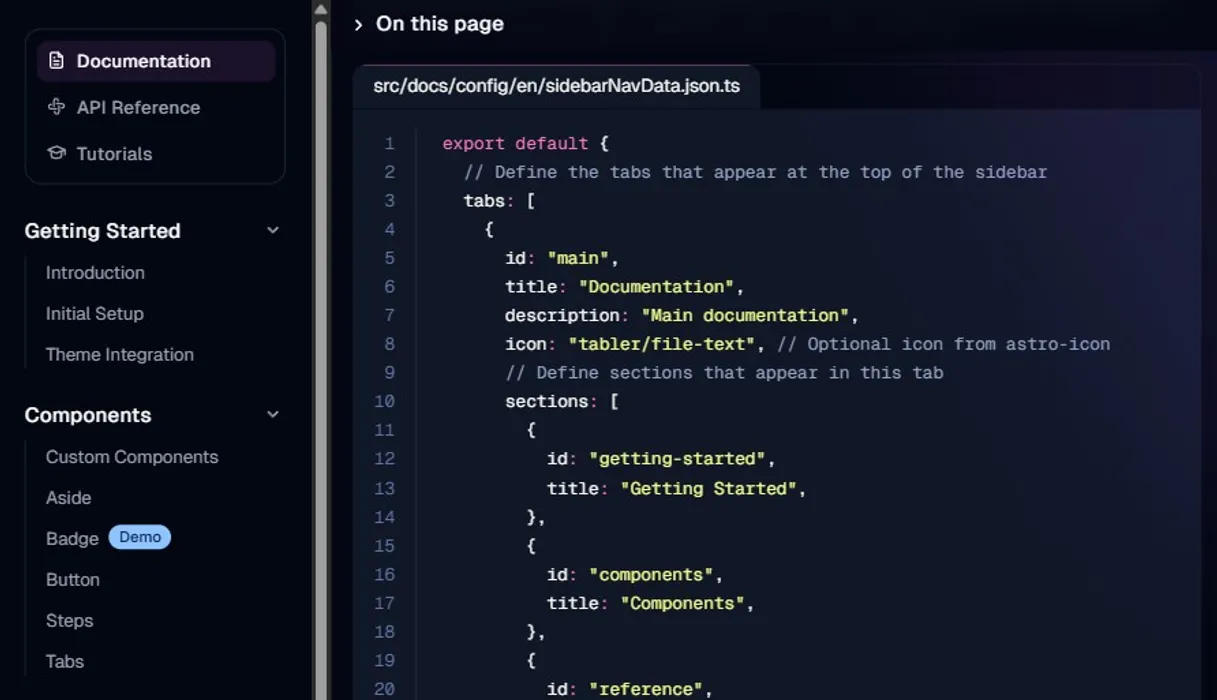
Task: Click line number 20 in the gutter
Action: point(385,689)
